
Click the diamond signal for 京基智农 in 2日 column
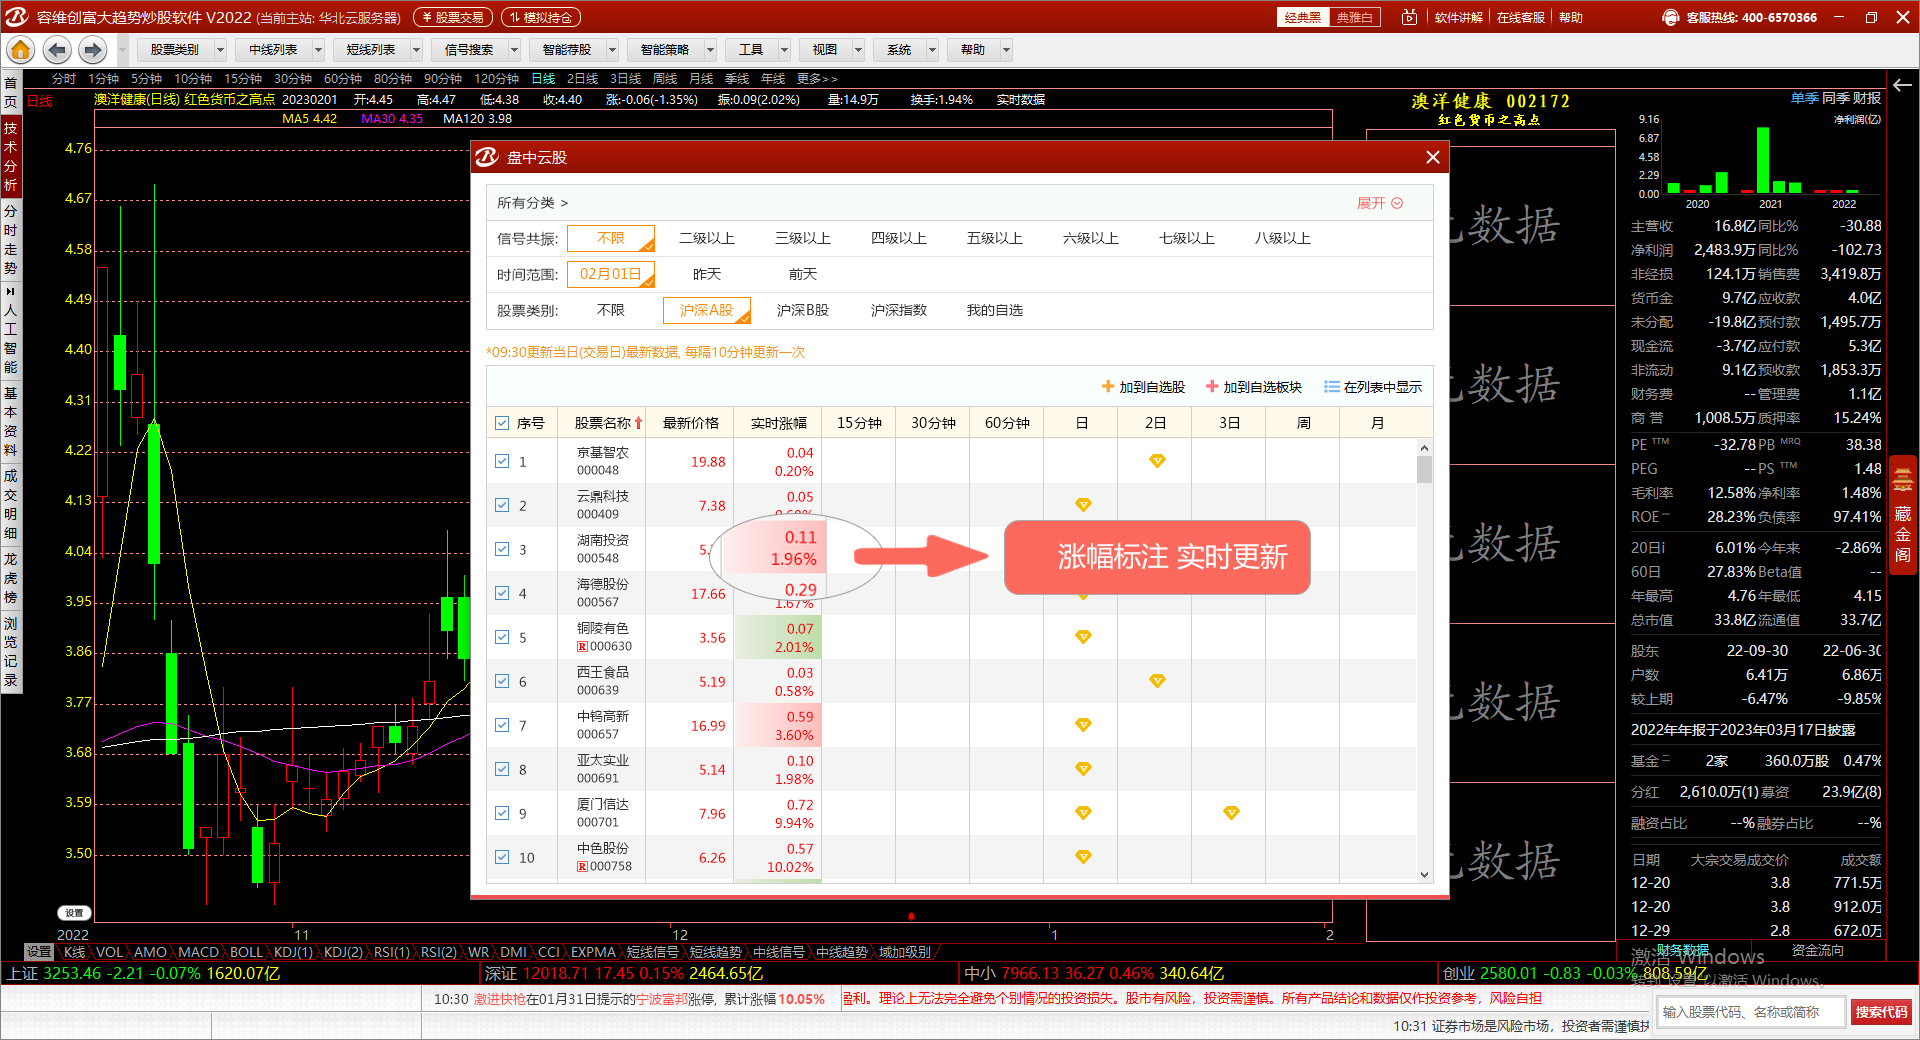(x=1157, y=461)
